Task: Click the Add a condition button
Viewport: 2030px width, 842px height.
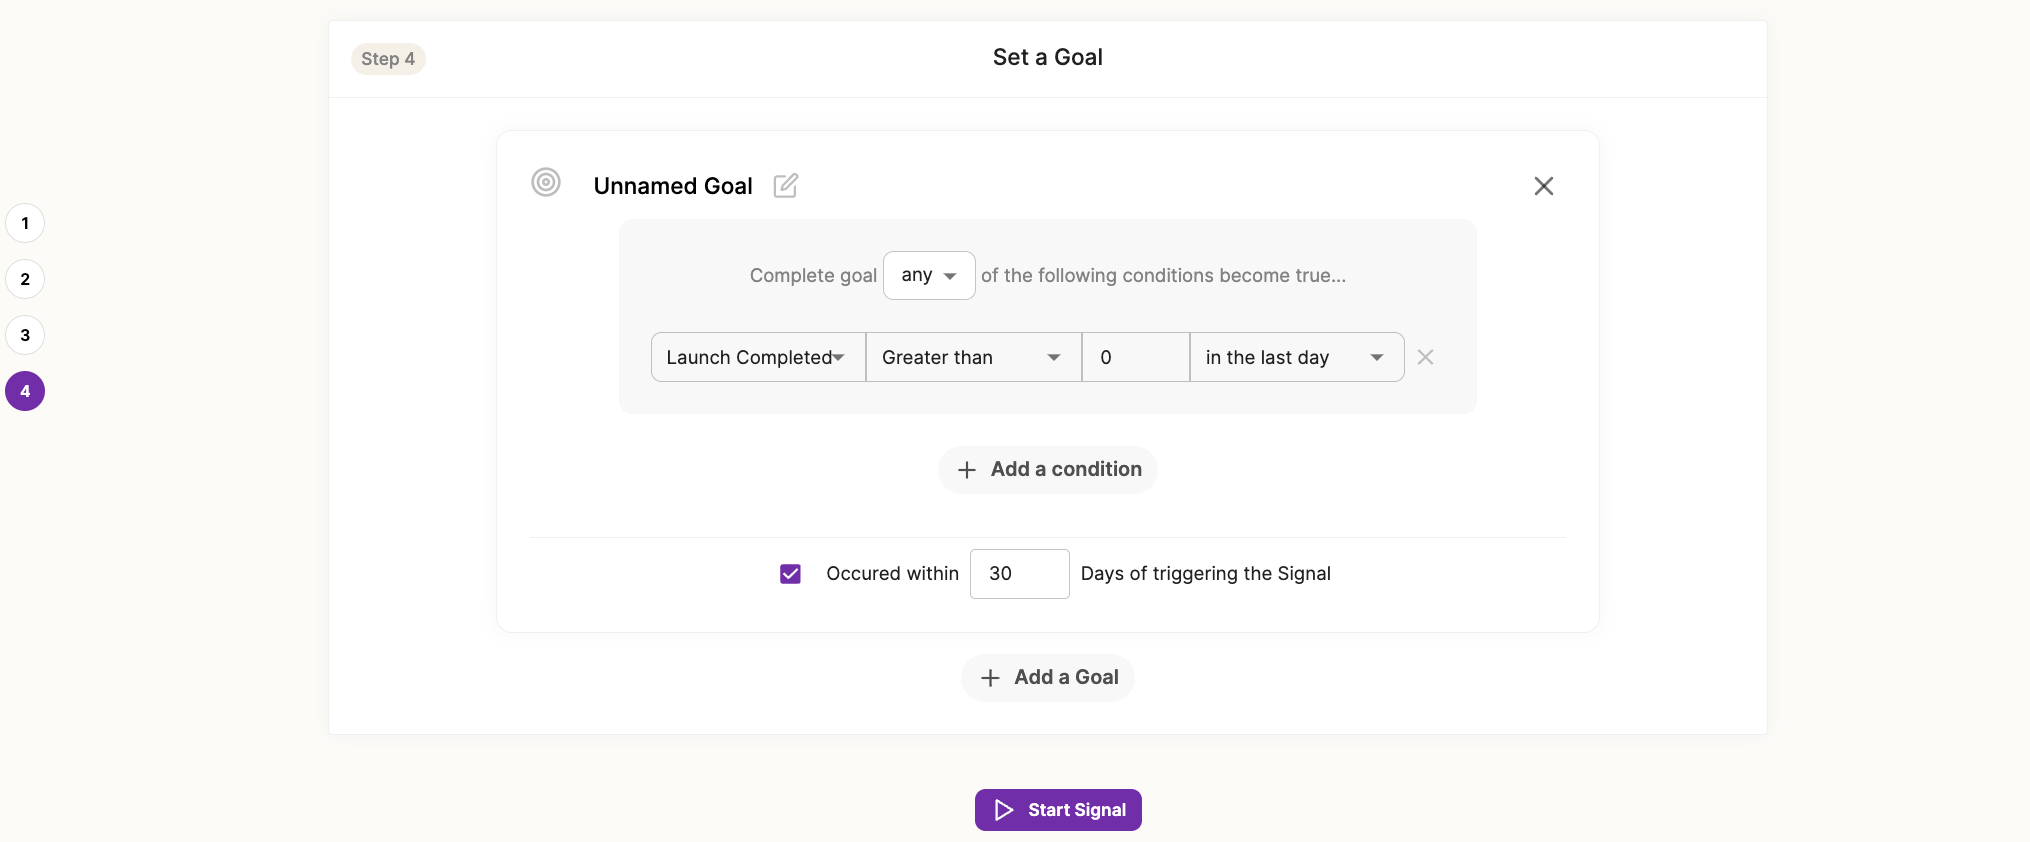Action: [1048, 470]
